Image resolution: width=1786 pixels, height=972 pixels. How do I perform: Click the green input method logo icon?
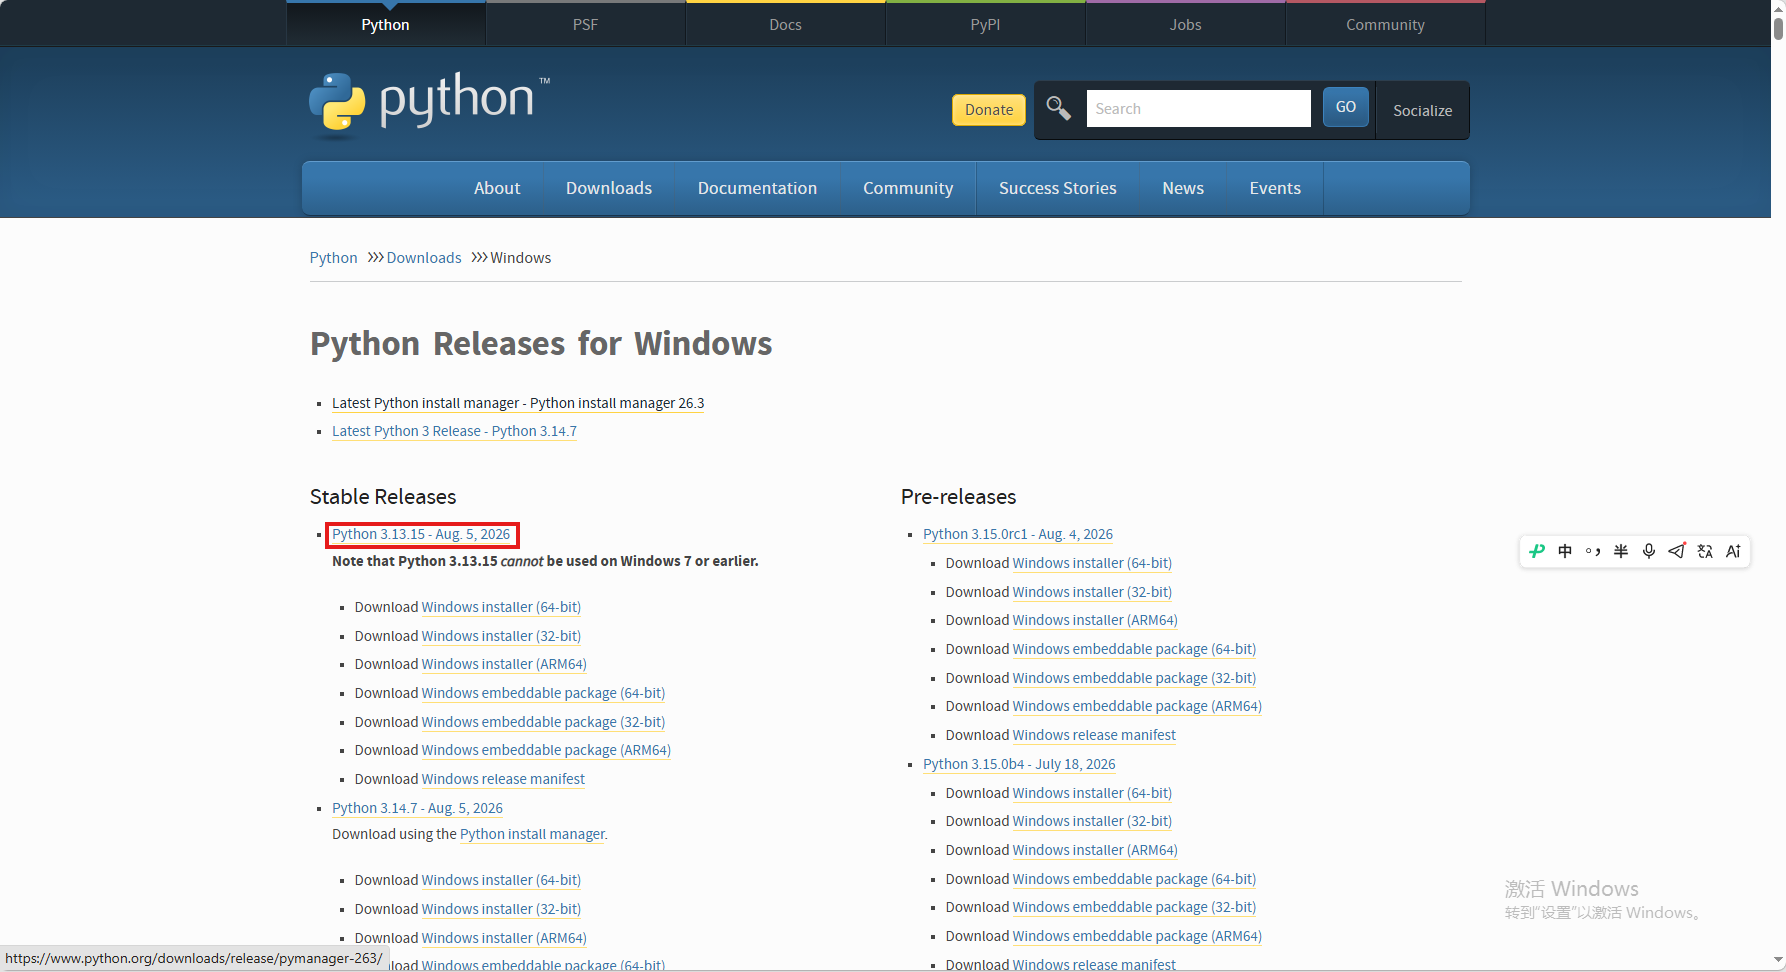[1537, 551]
